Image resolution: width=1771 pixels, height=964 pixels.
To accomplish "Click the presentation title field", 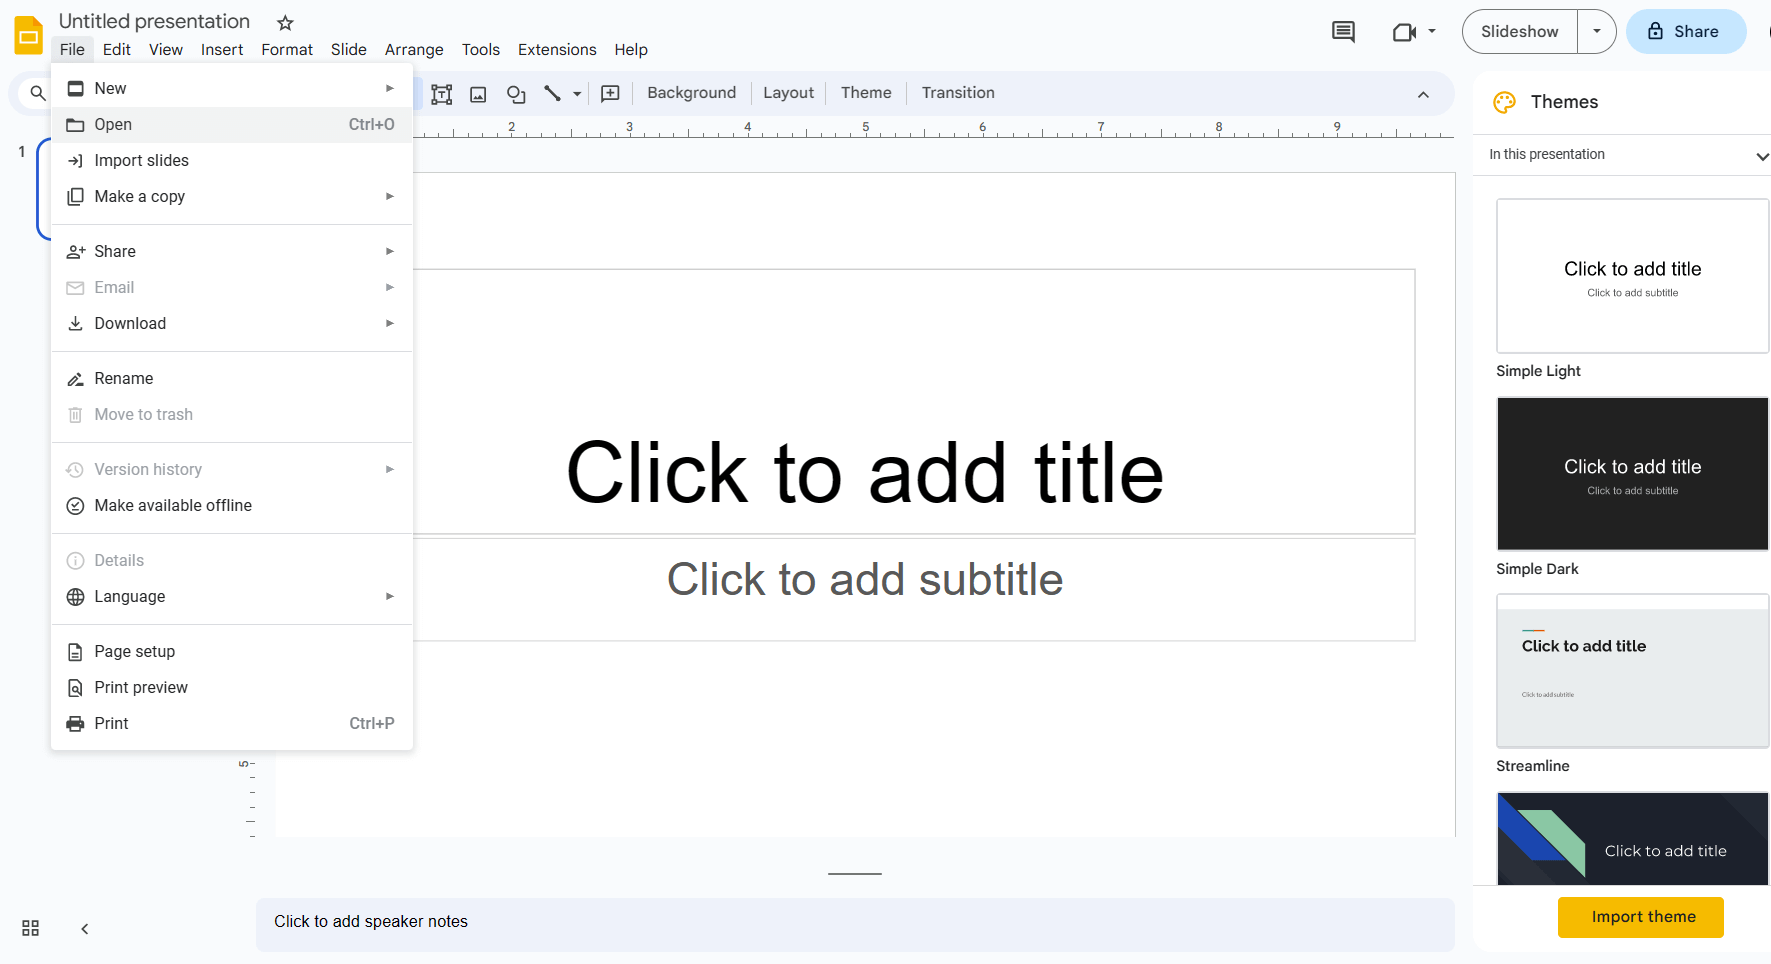I will (x=154, y=21).
